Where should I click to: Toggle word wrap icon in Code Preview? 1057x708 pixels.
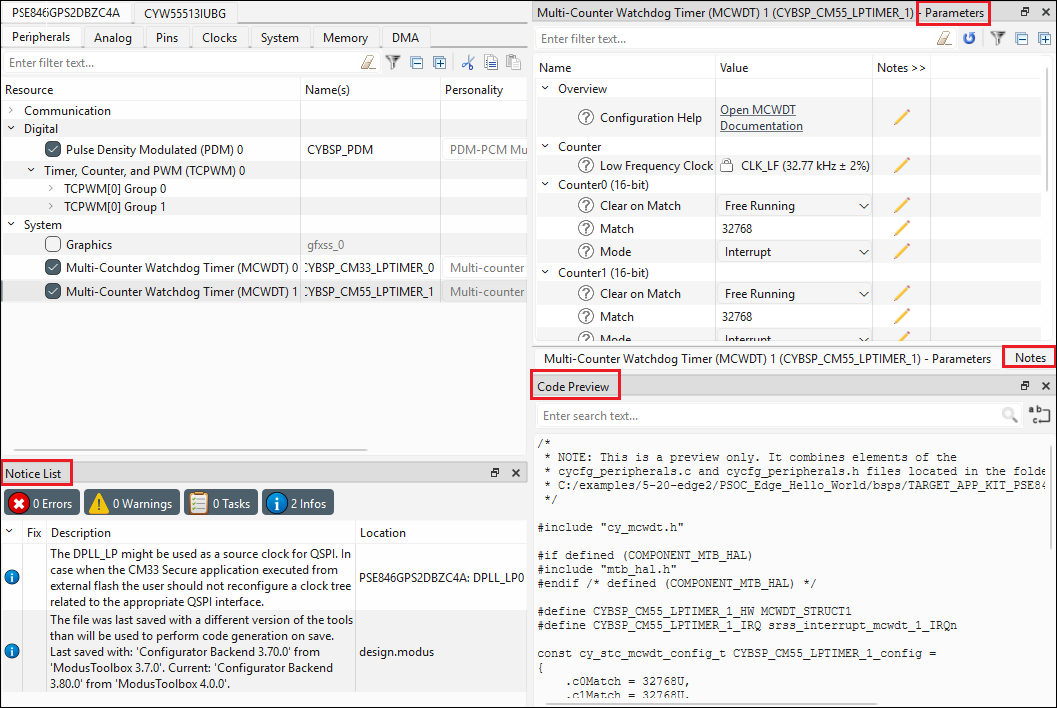tap(1040, 415)
